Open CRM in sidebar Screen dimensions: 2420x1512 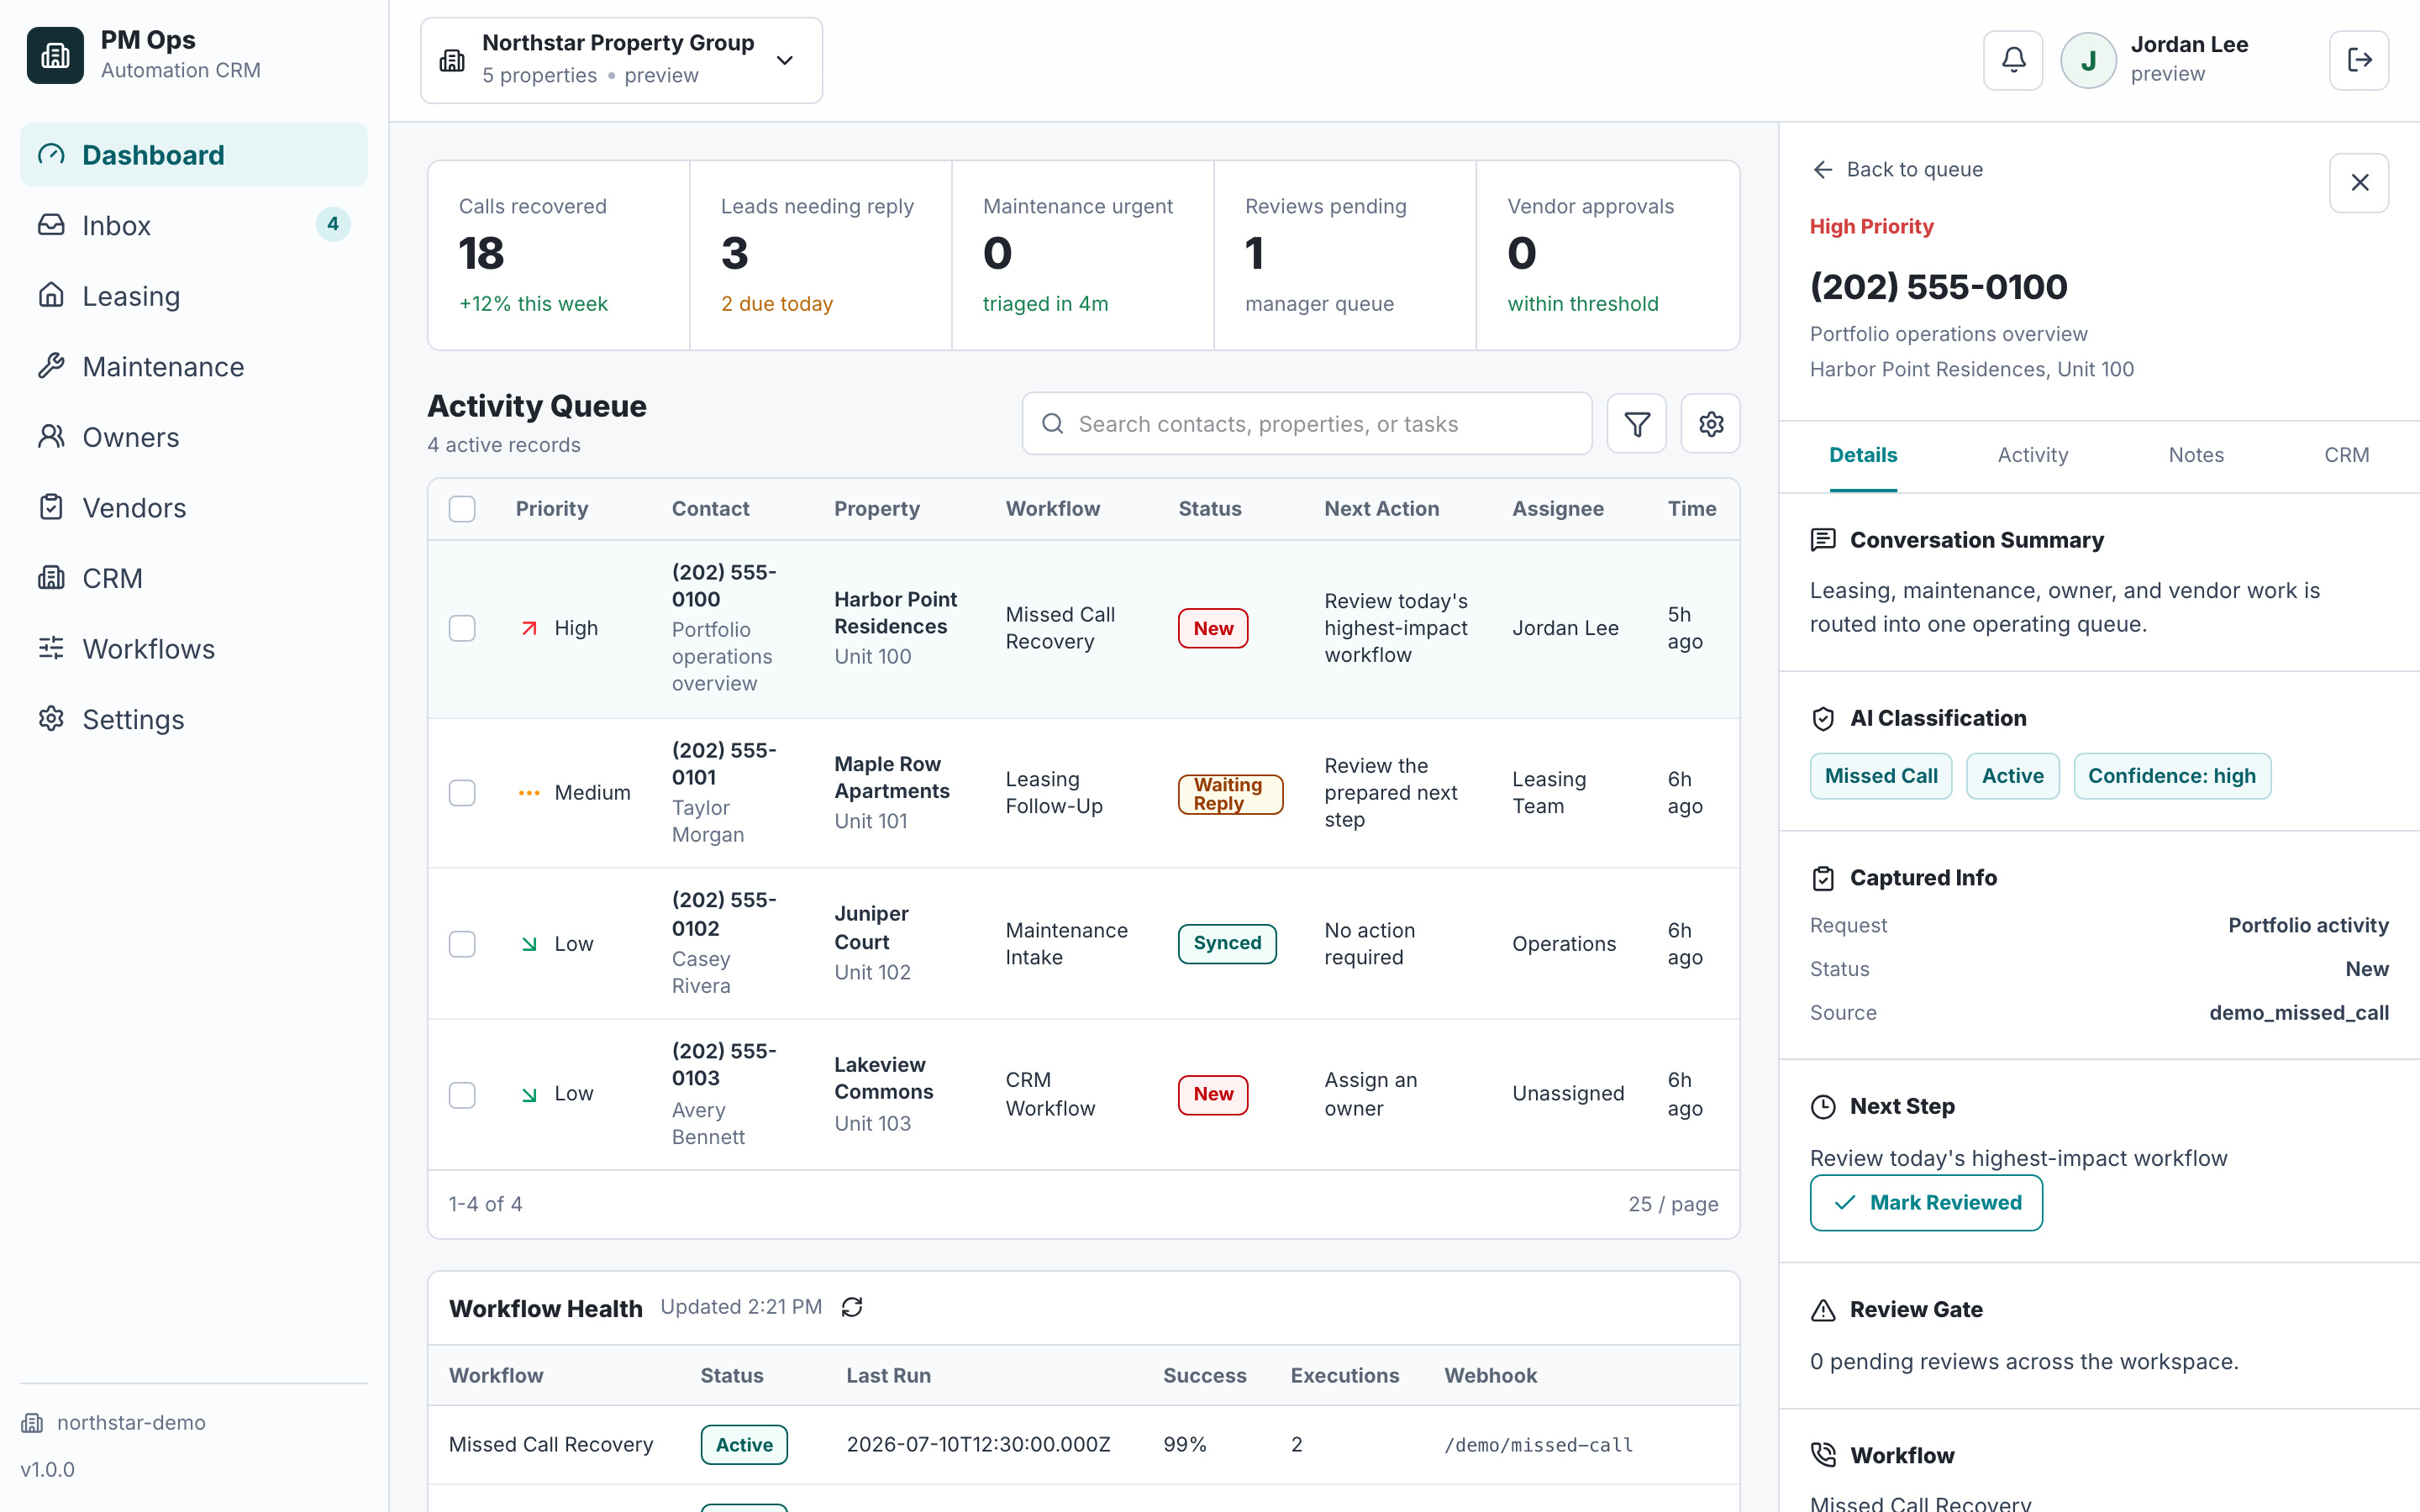pos(194,578)
